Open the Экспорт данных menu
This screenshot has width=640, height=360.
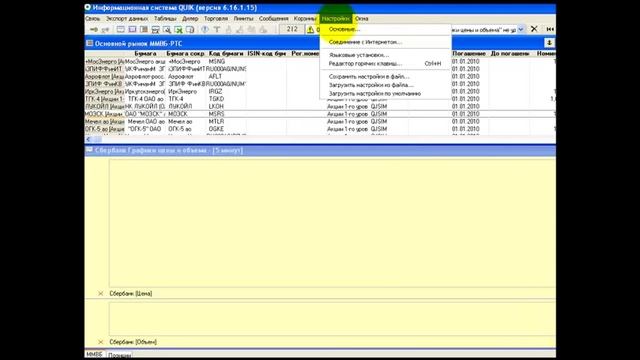(127, 19)
